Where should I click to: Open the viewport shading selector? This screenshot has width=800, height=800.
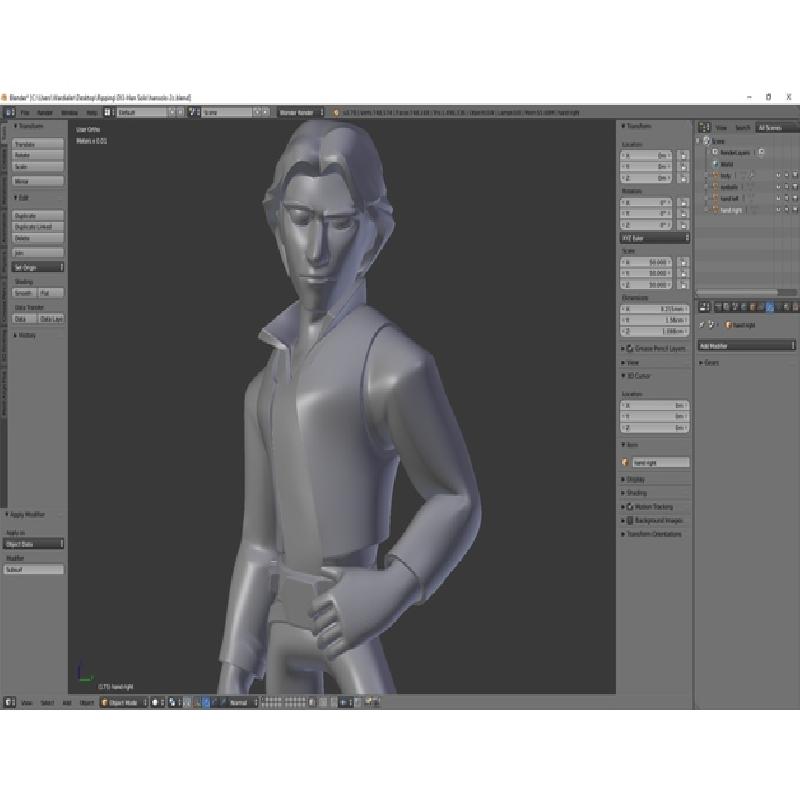pos(157,703)
